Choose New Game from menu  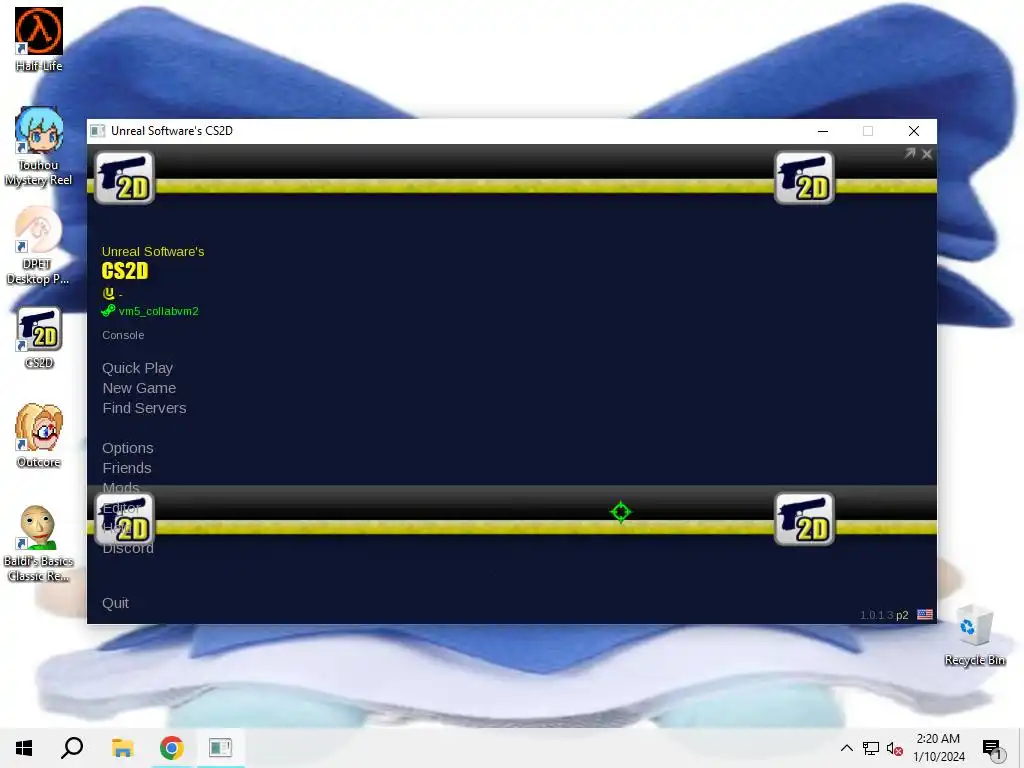coord(139,388)
